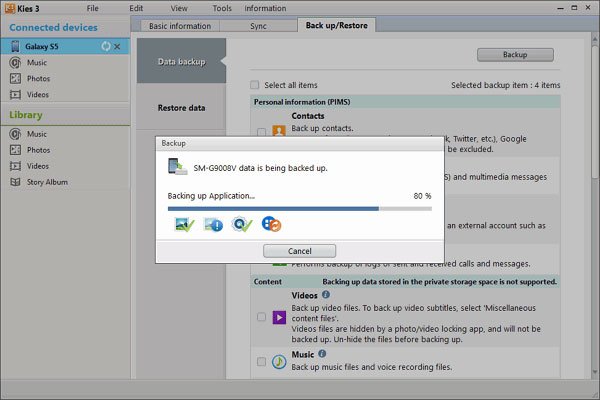This screenshot has height=400, width=600.
Task: Open Story Album in the Library
Action: [47, 182]
